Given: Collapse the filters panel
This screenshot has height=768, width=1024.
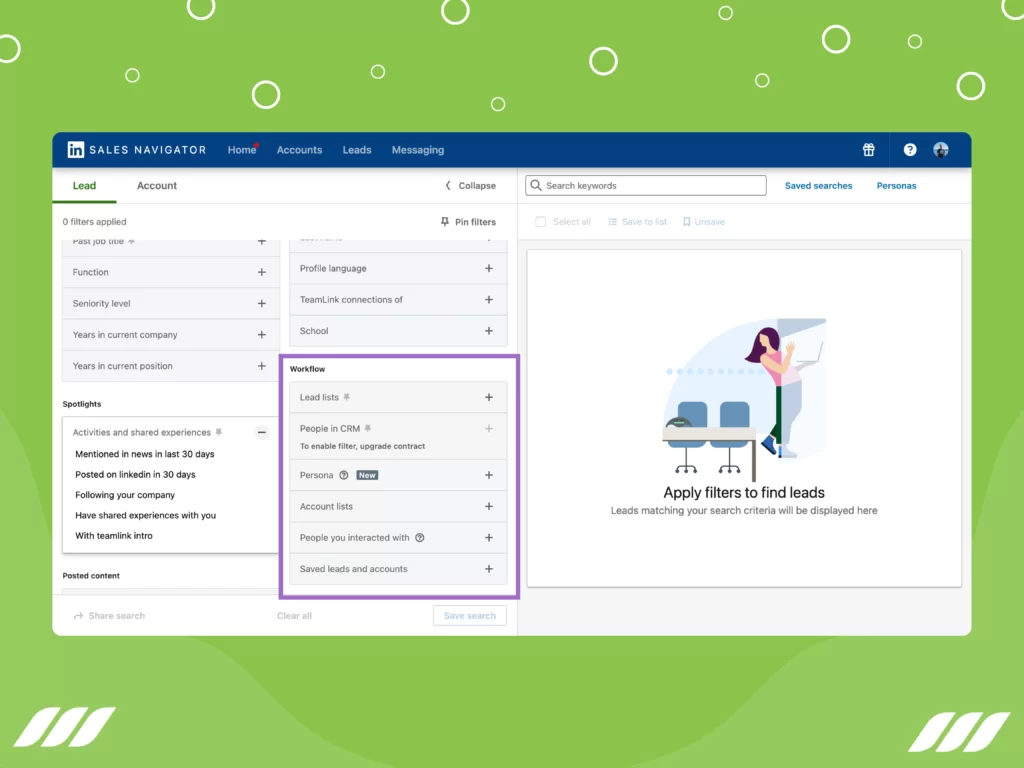Looking at the screenshot, I should (x=469, y=185).
